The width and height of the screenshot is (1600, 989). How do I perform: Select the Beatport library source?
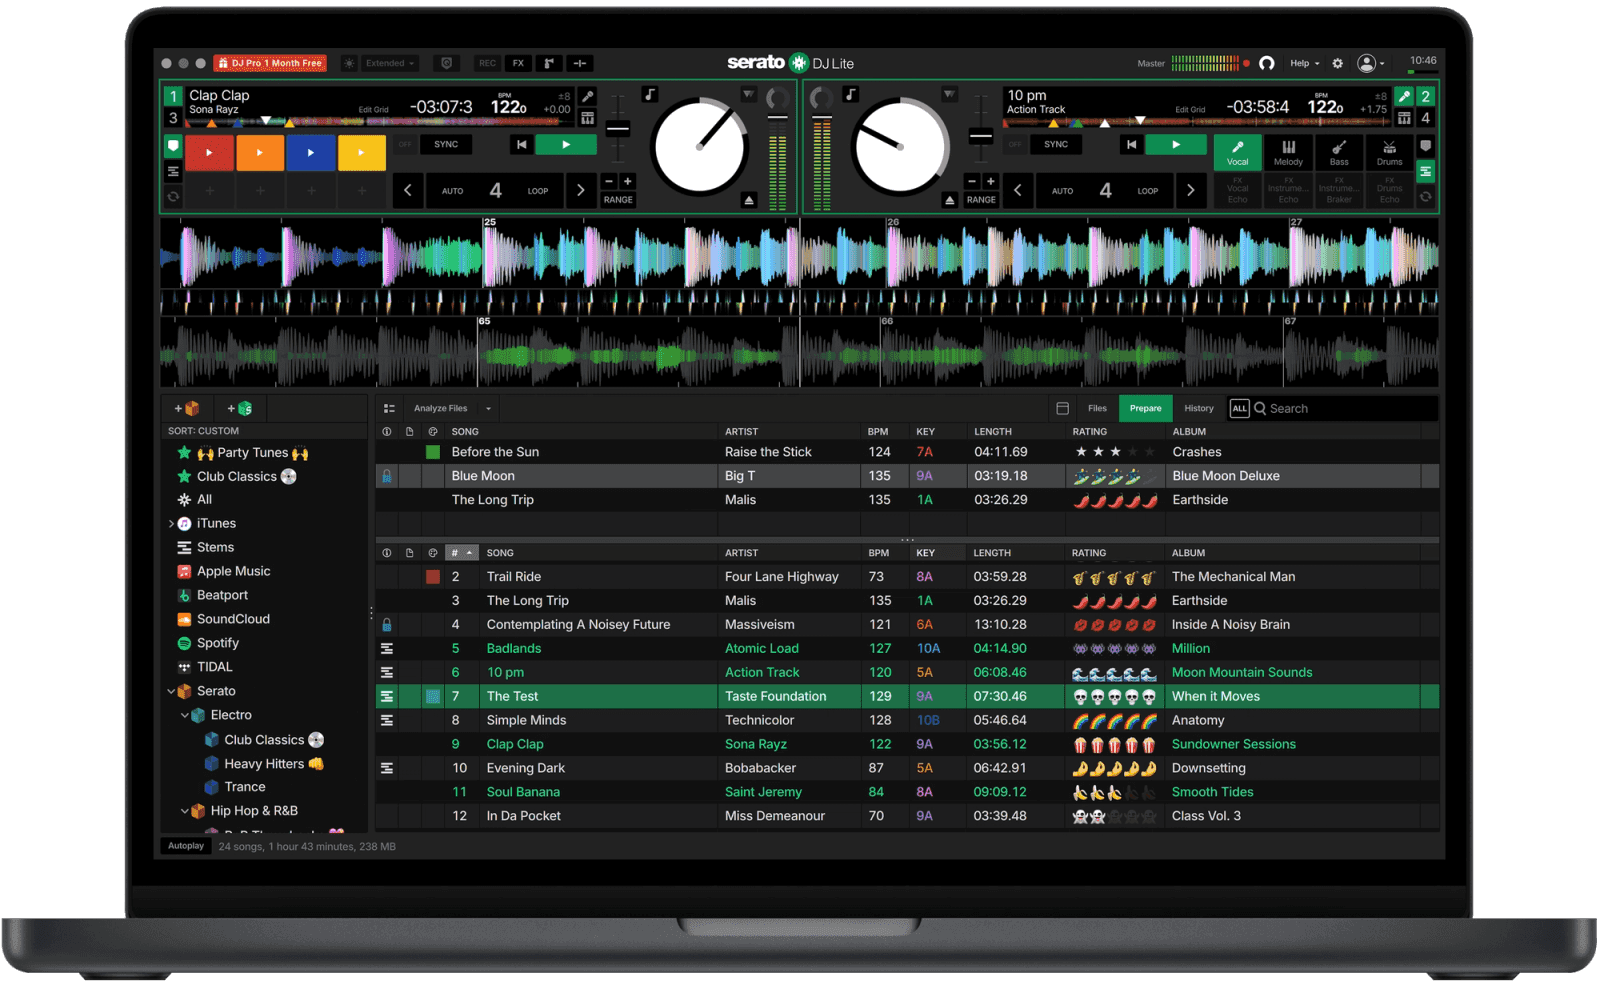[x=222, y=595]
